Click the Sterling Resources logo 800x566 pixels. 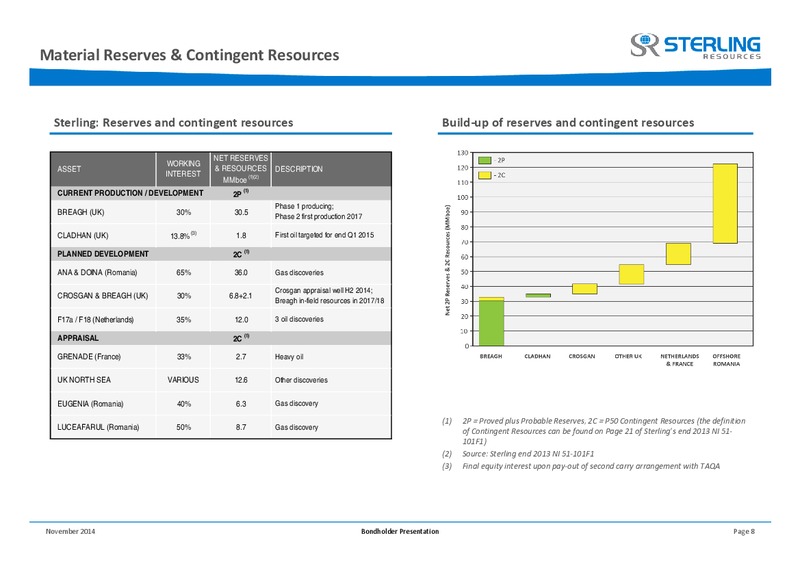(695, 46)
